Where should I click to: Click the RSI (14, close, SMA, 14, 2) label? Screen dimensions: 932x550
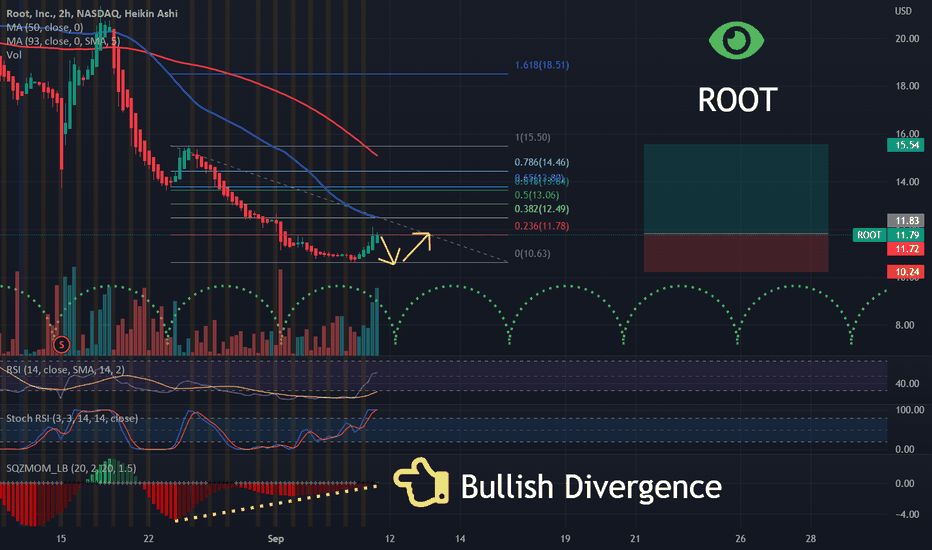(x=65, y=369)
